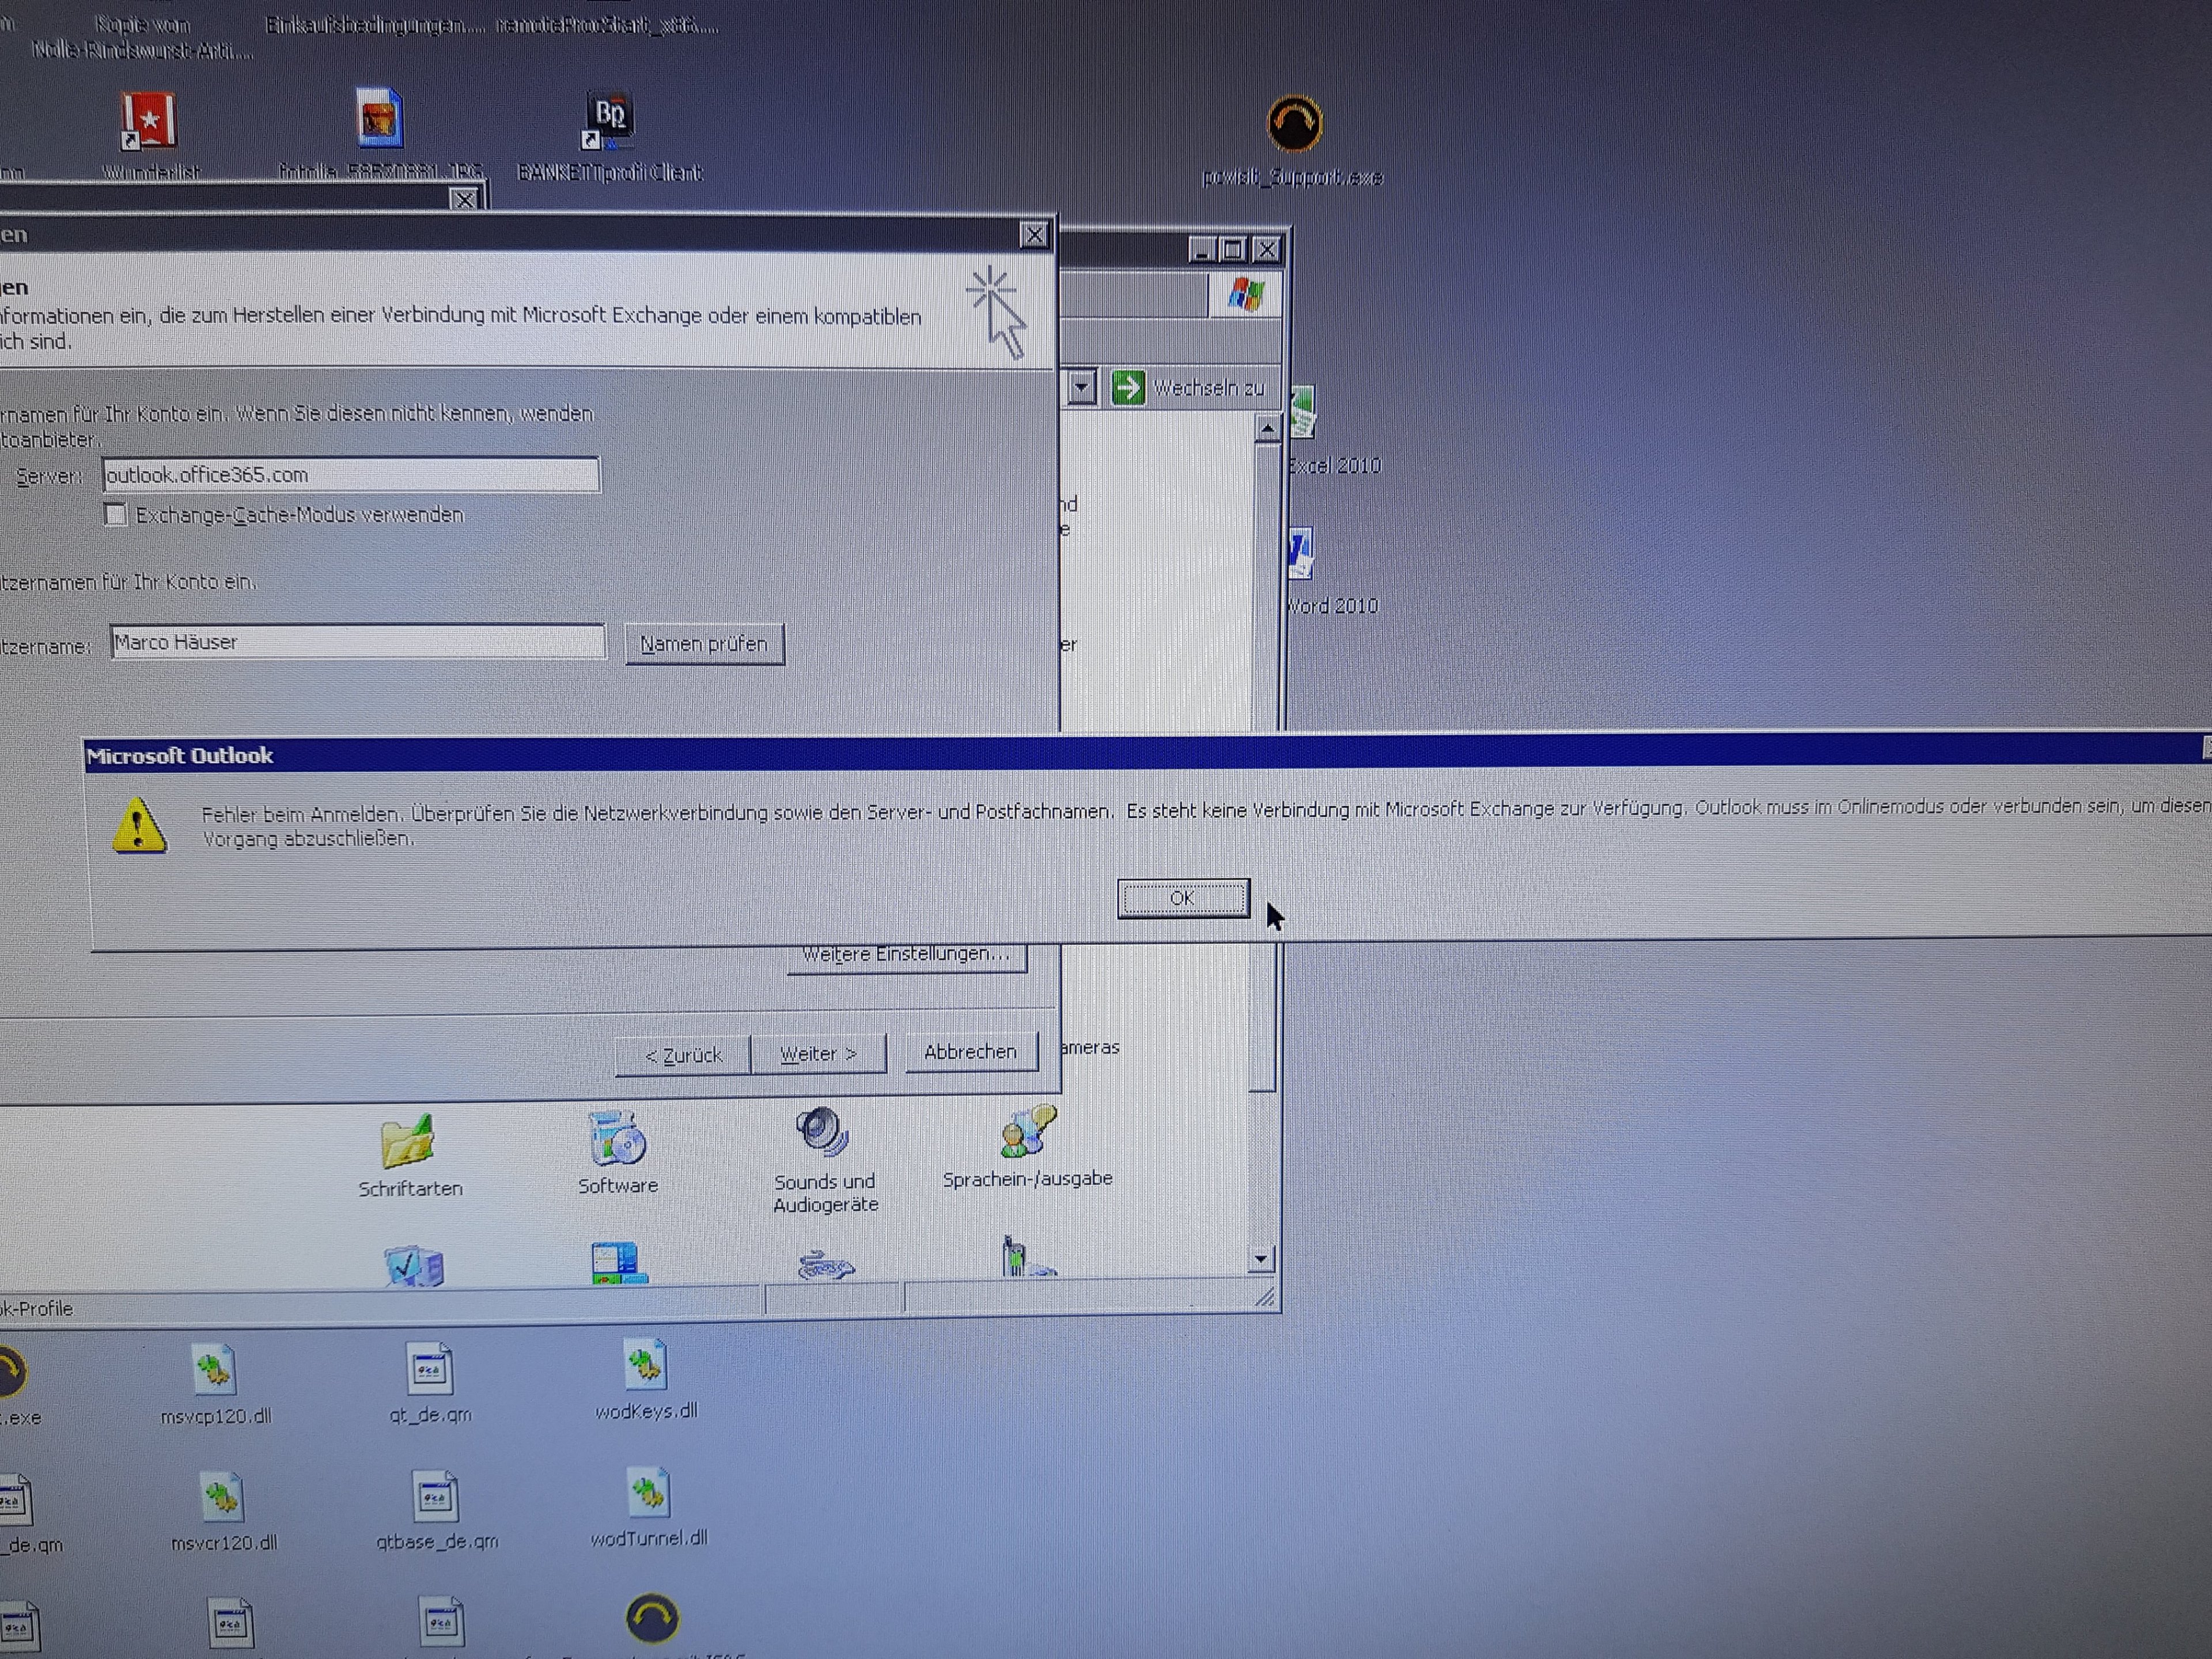Viewport: 2212px width, 1659px height.
Task: Enable Exchange-Cache-Modus verwenden checkbox
Action: coord(116,515)
